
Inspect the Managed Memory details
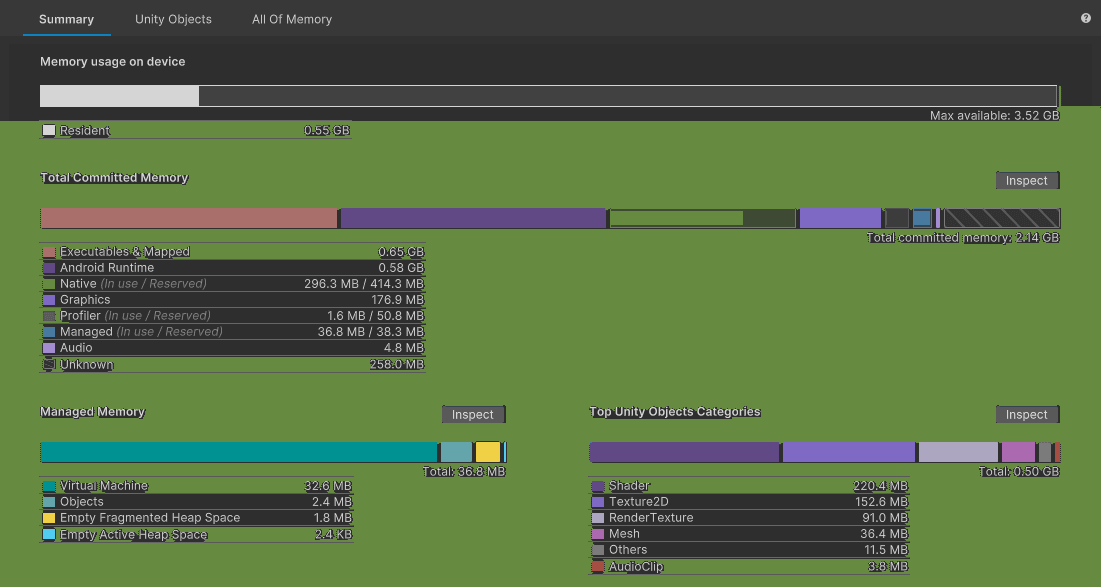coord(473,414)
